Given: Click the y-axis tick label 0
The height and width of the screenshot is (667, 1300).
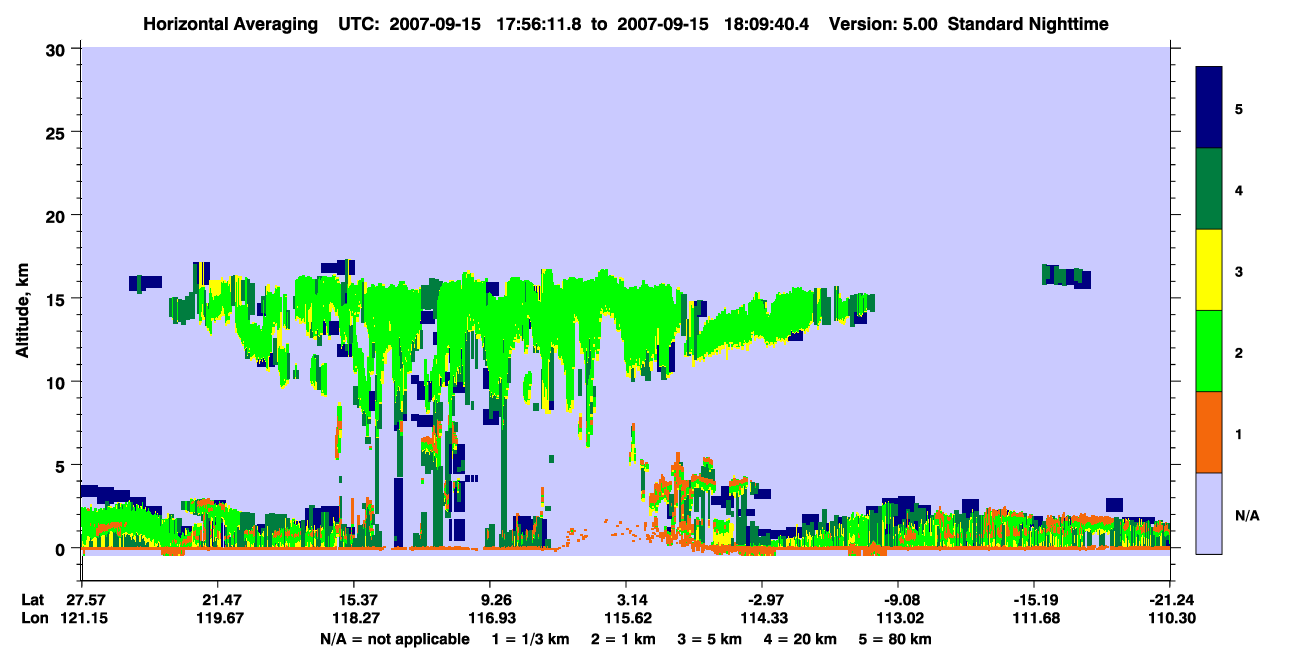Looking at the screenshot, I should coord(62,549).
